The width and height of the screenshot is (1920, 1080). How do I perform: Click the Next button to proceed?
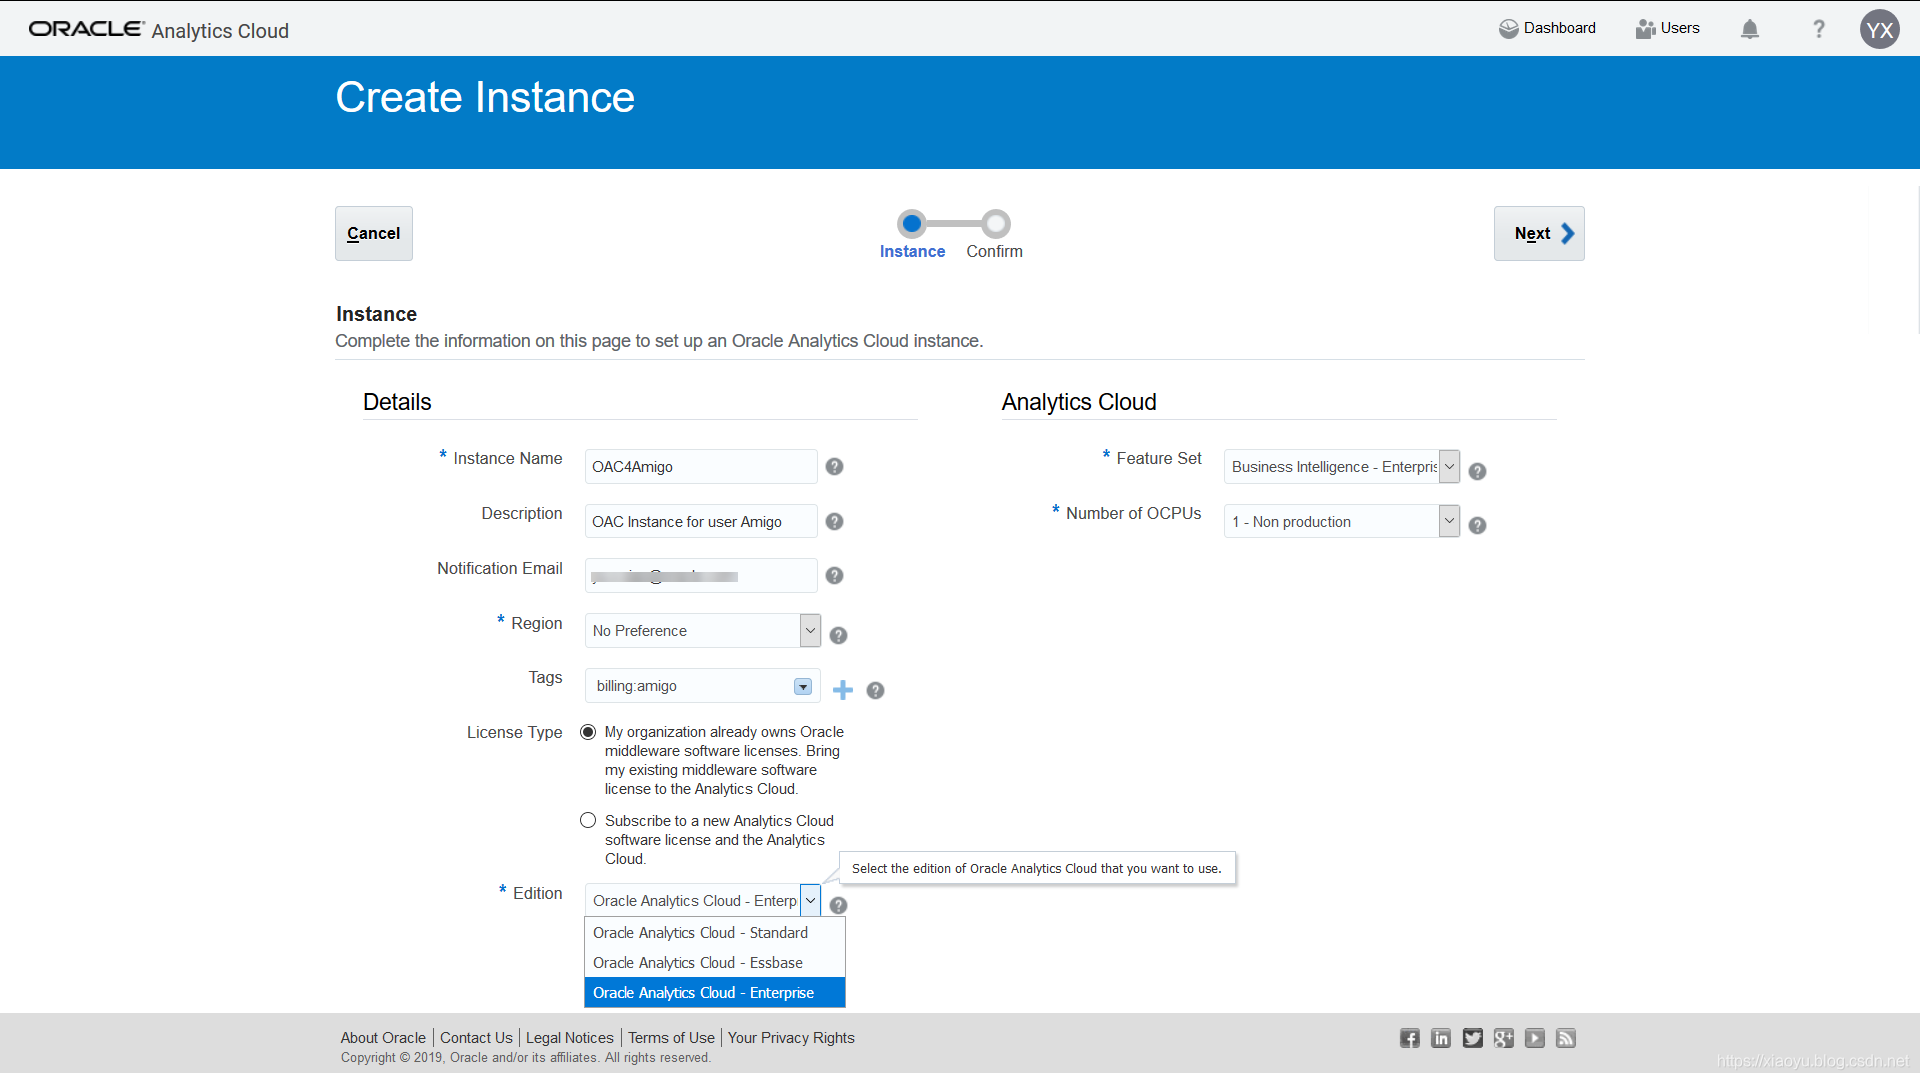pyautogui.click(x=1539, y=232)
